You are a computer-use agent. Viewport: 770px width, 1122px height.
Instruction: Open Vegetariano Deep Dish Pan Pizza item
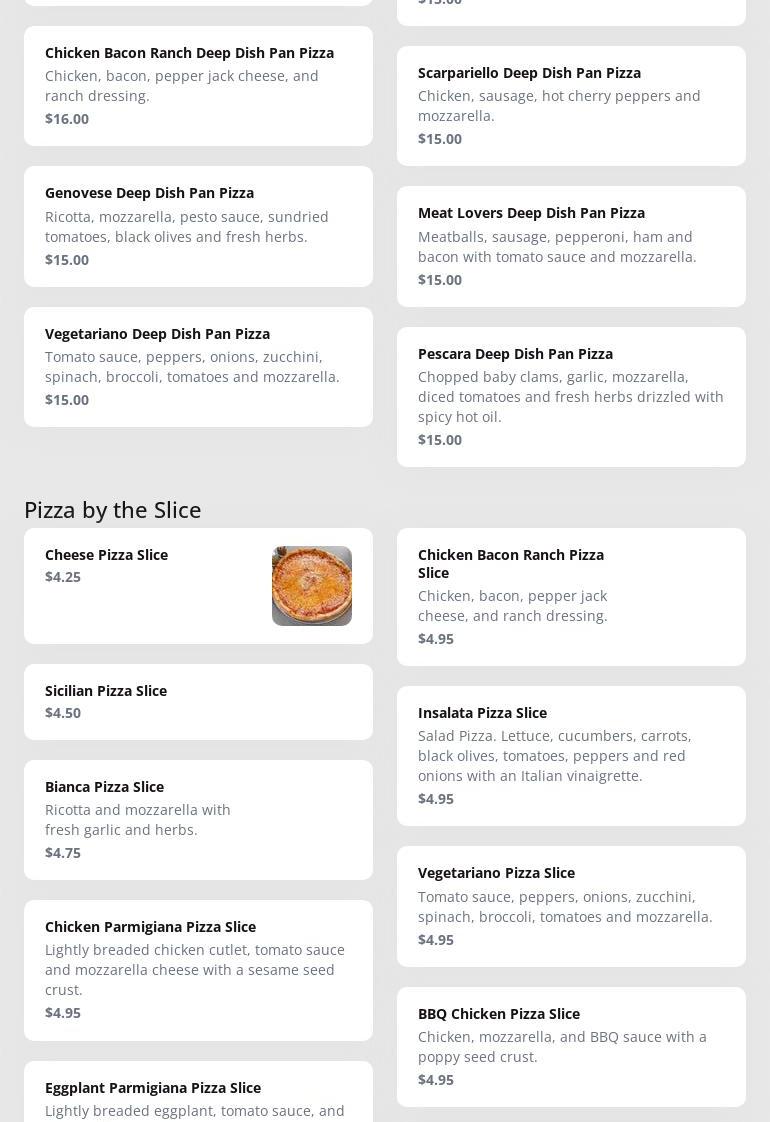pyautogui.click(x=157, y=334)
